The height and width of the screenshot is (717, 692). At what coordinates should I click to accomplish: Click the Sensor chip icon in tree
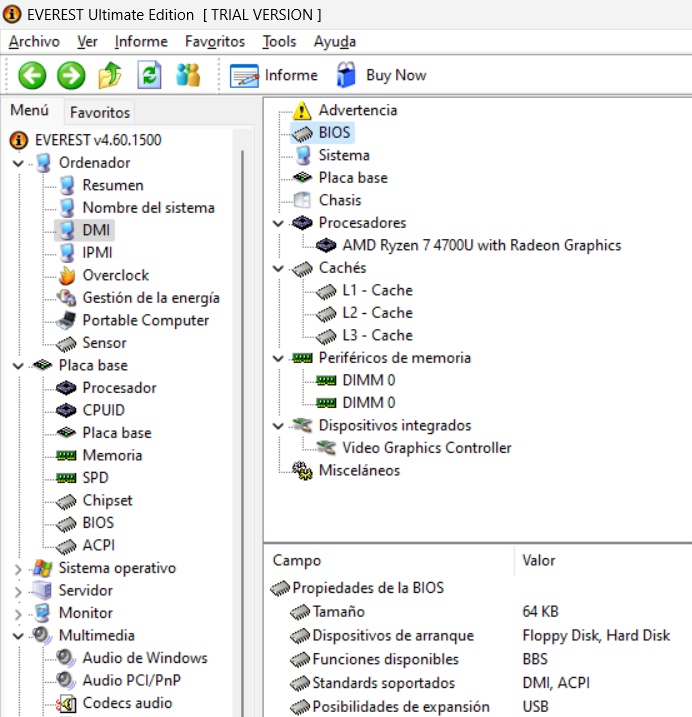67,343
